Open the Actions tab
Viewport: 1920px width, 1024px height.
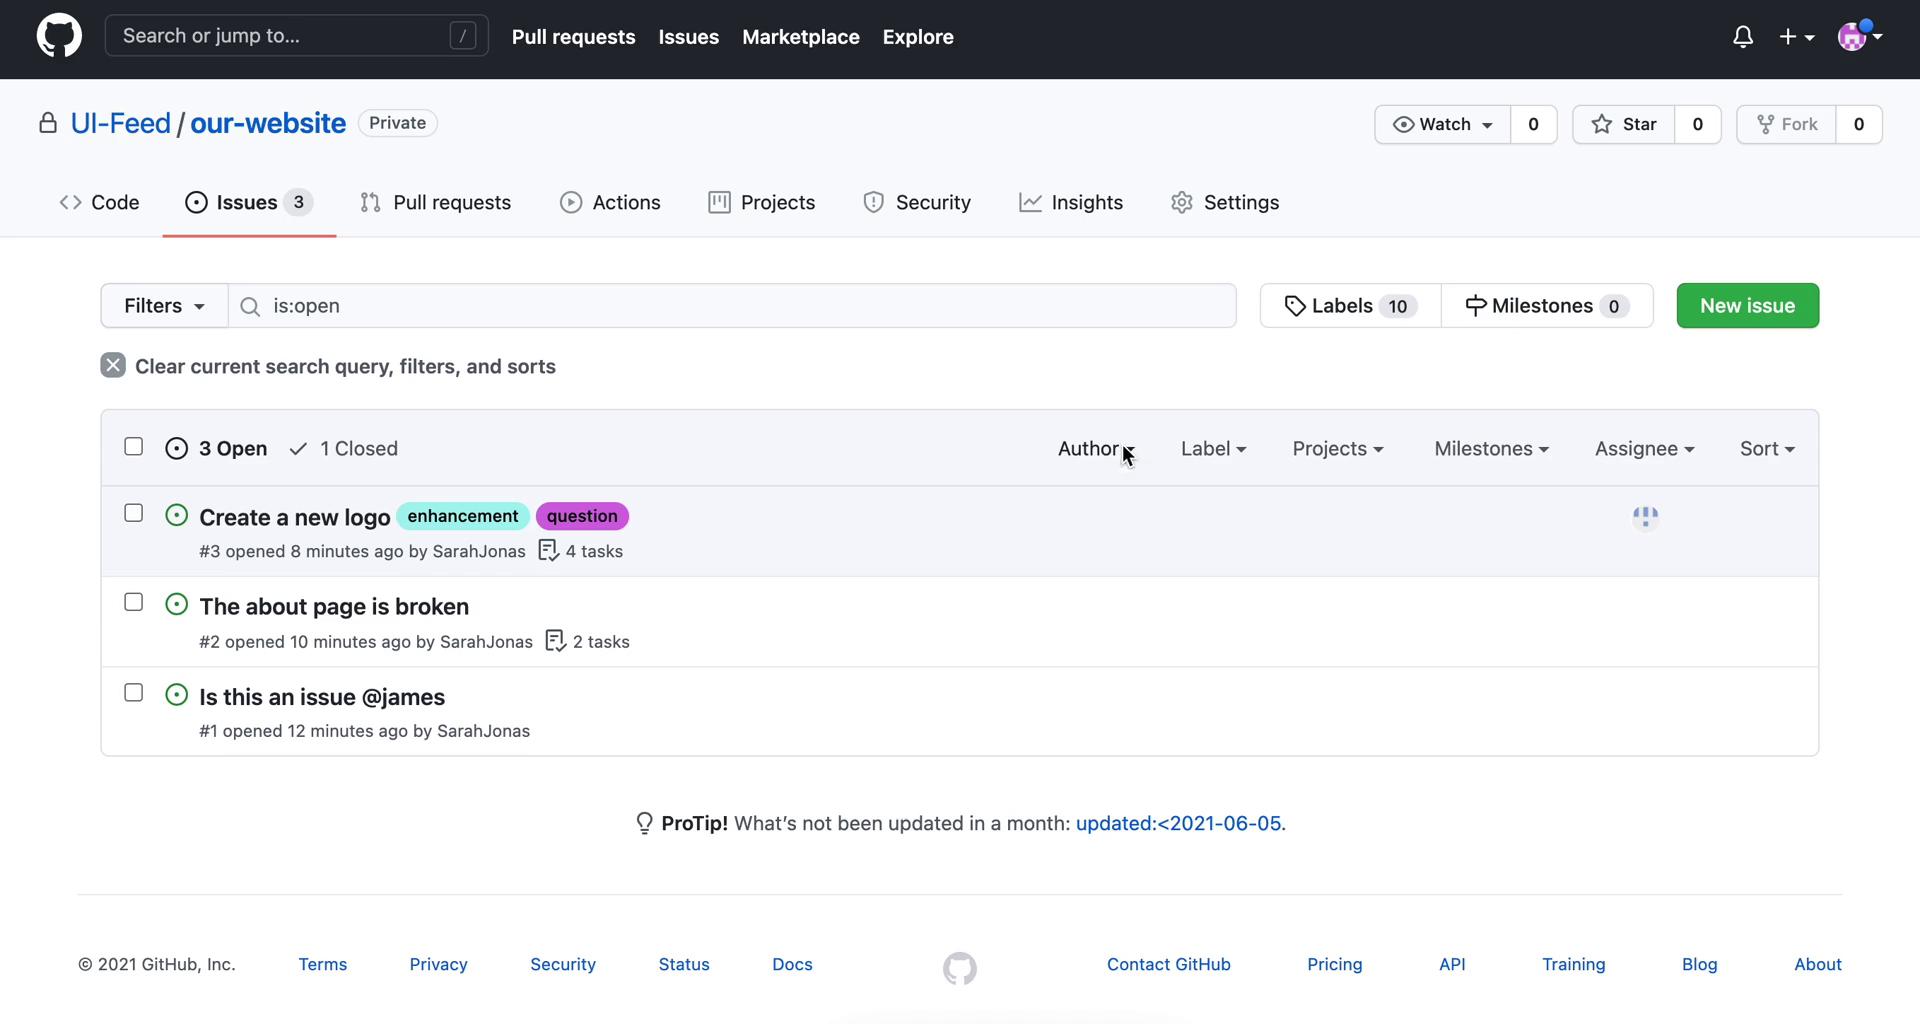pos(610,202)
